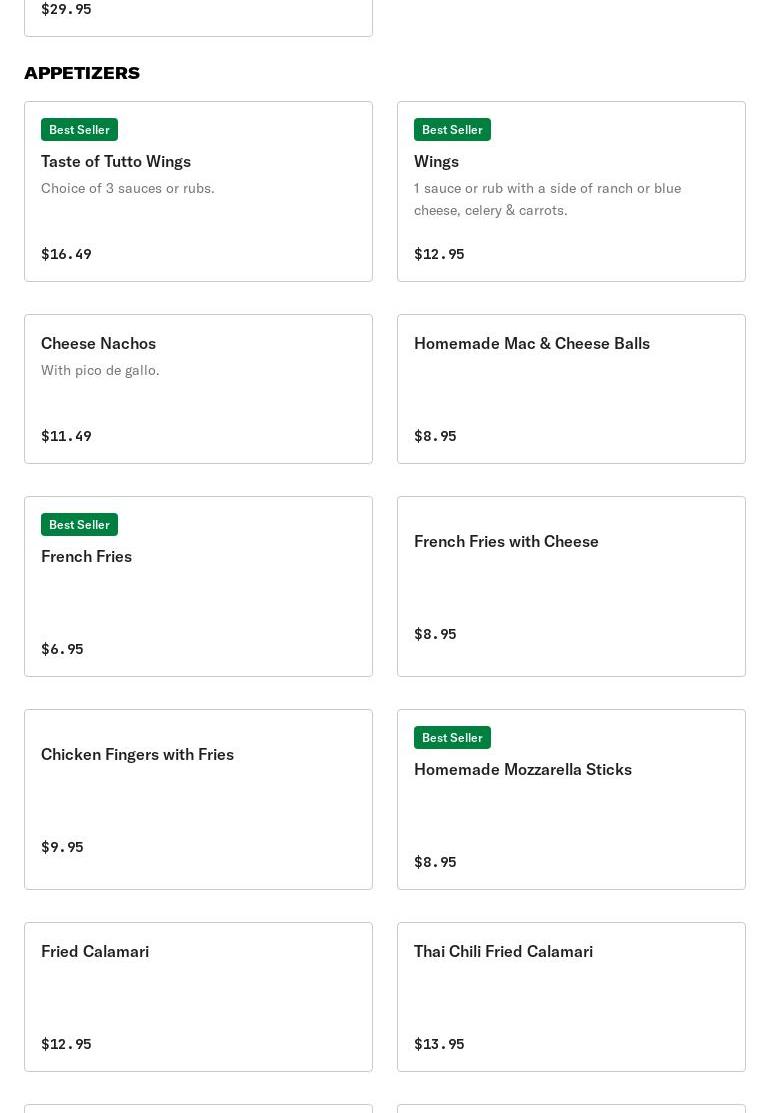The height and width of the screenshot is (1113, 770).
Task: Click Best Seller badge on French Fries
Action: [x=79, y=524]
